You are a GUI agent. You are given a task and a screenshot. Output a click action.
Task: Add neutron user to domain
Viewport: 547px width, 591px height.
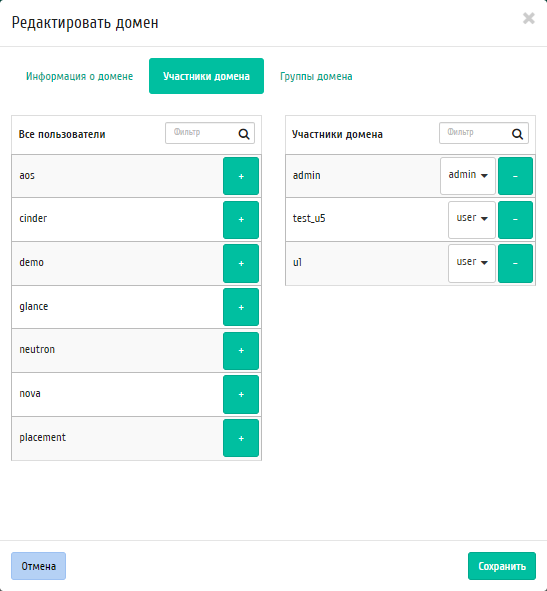point(241,351)
